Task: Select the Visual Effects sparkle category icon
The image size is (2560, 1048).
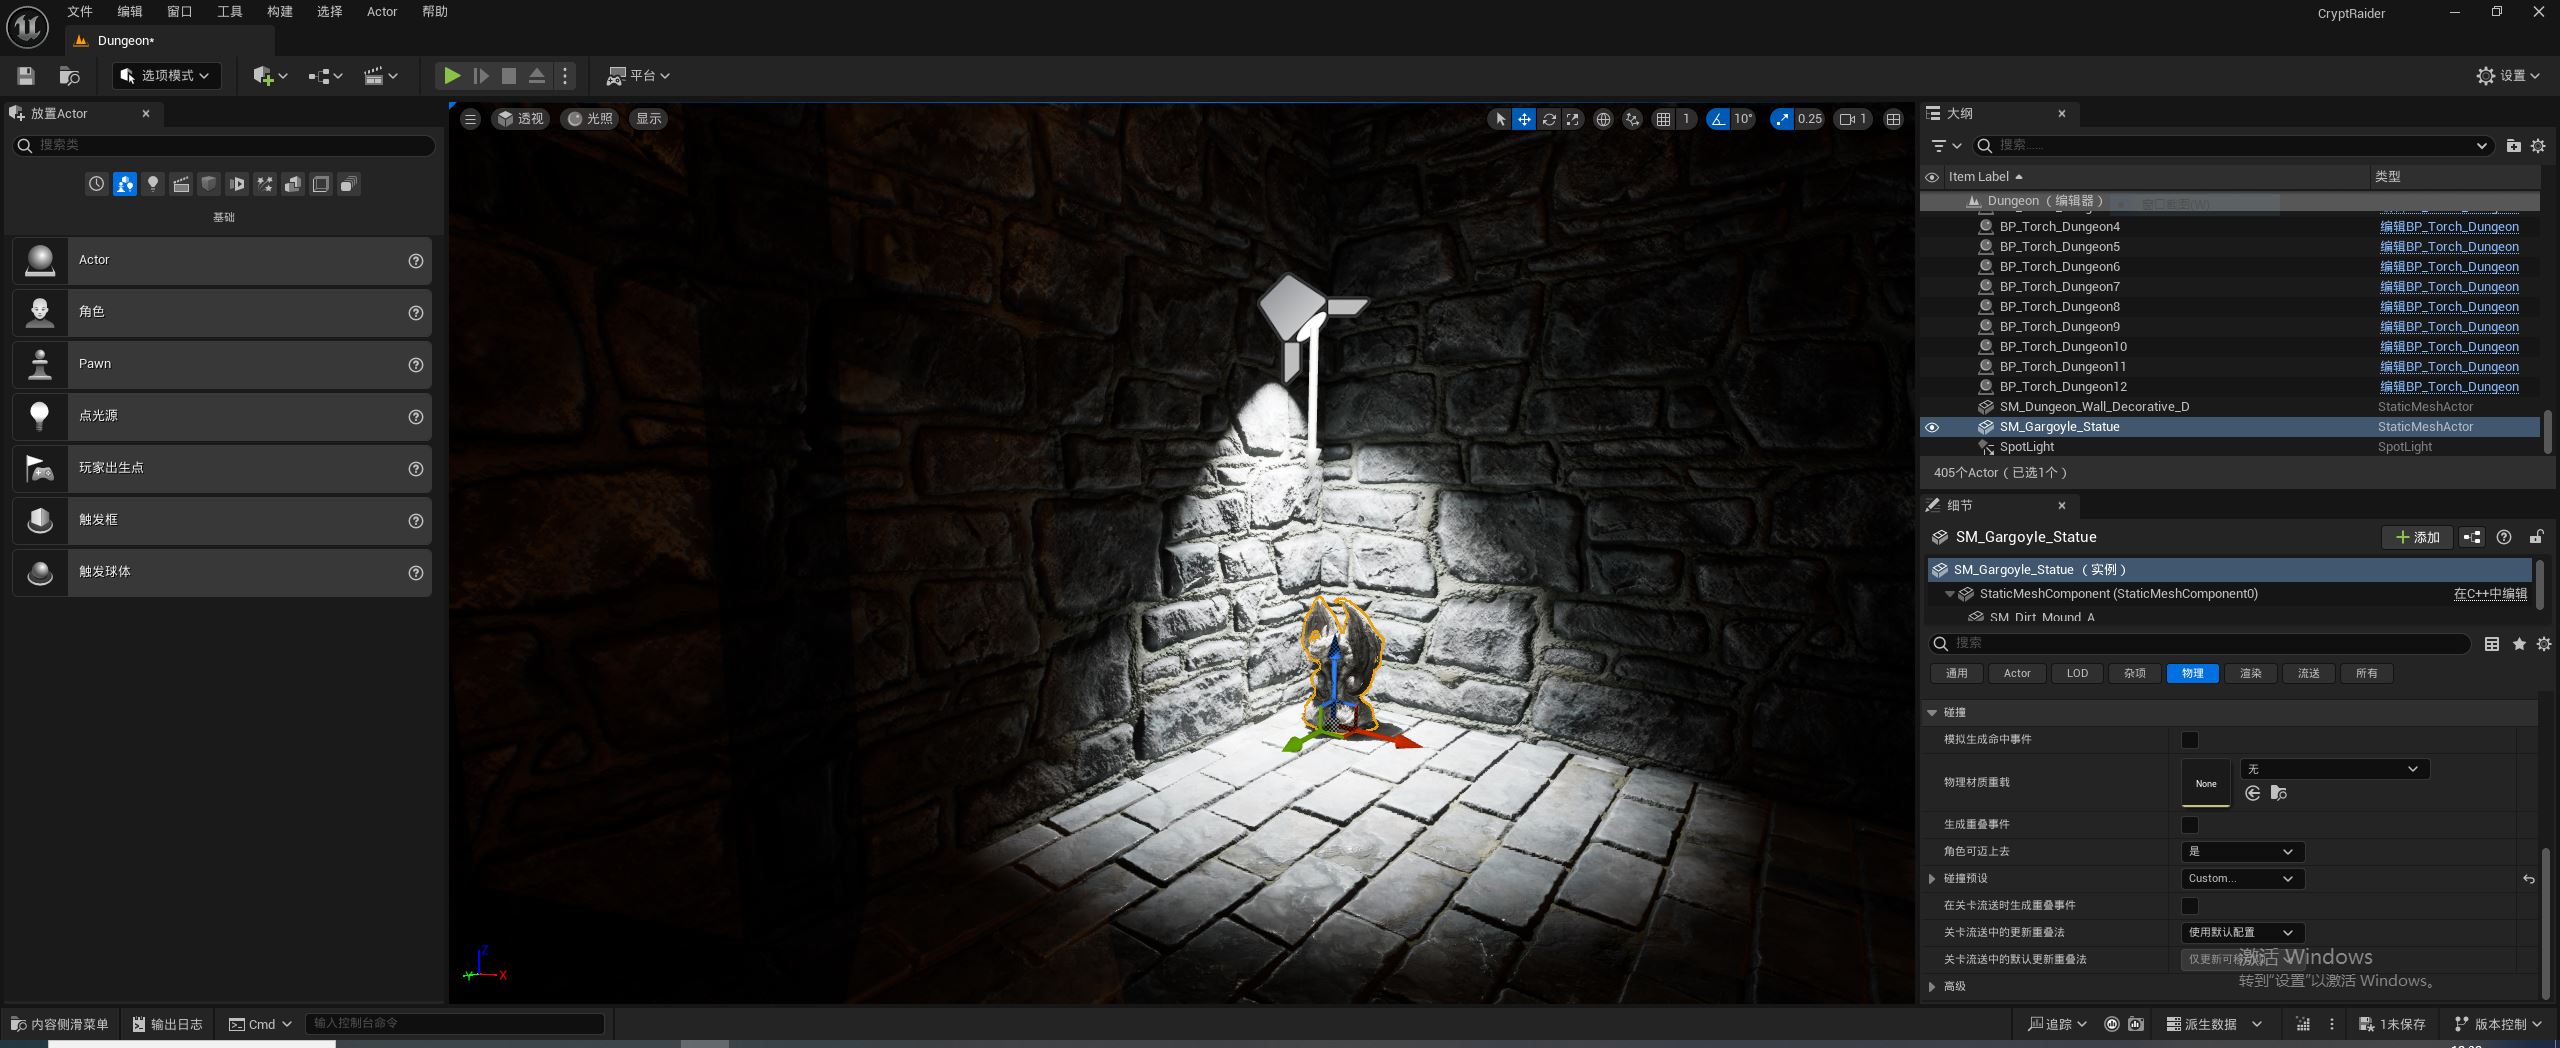Action: [x=265, y=184]
